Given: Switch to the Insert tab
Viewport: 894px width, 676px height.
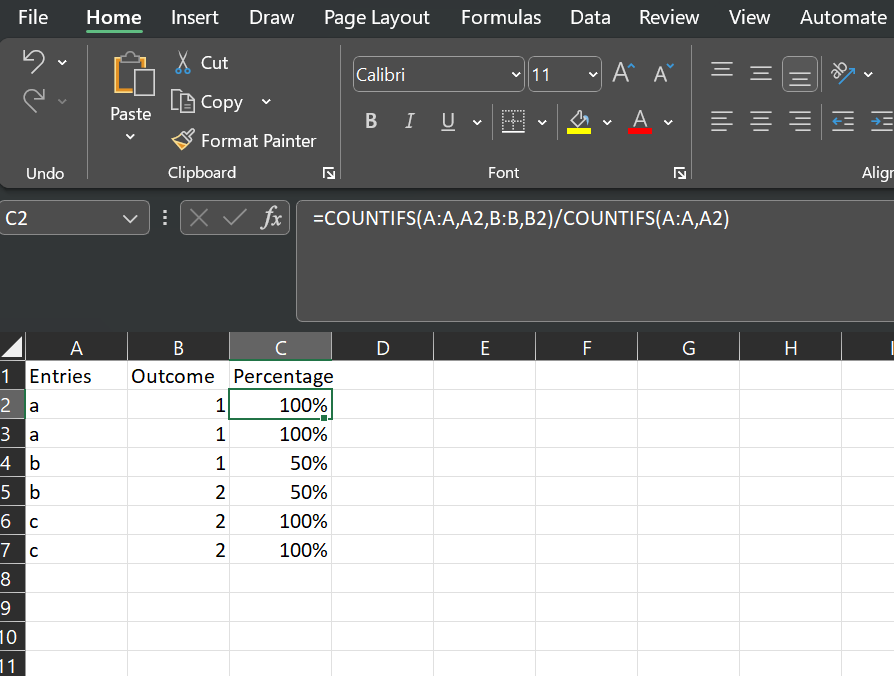Looking at the screenshot, I should [x=194, y=18].
